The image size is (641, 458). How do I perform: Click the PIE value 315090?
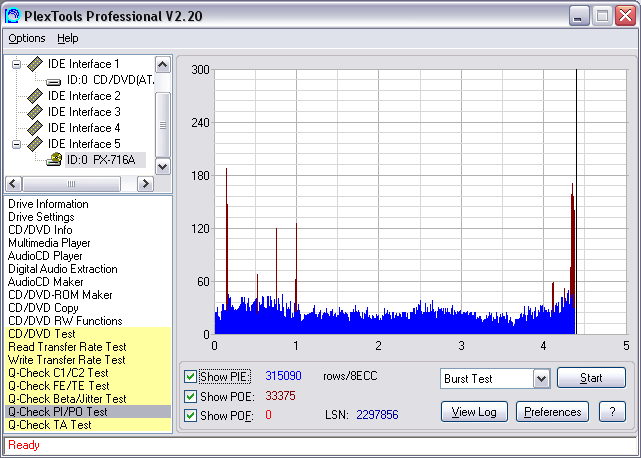283,375
